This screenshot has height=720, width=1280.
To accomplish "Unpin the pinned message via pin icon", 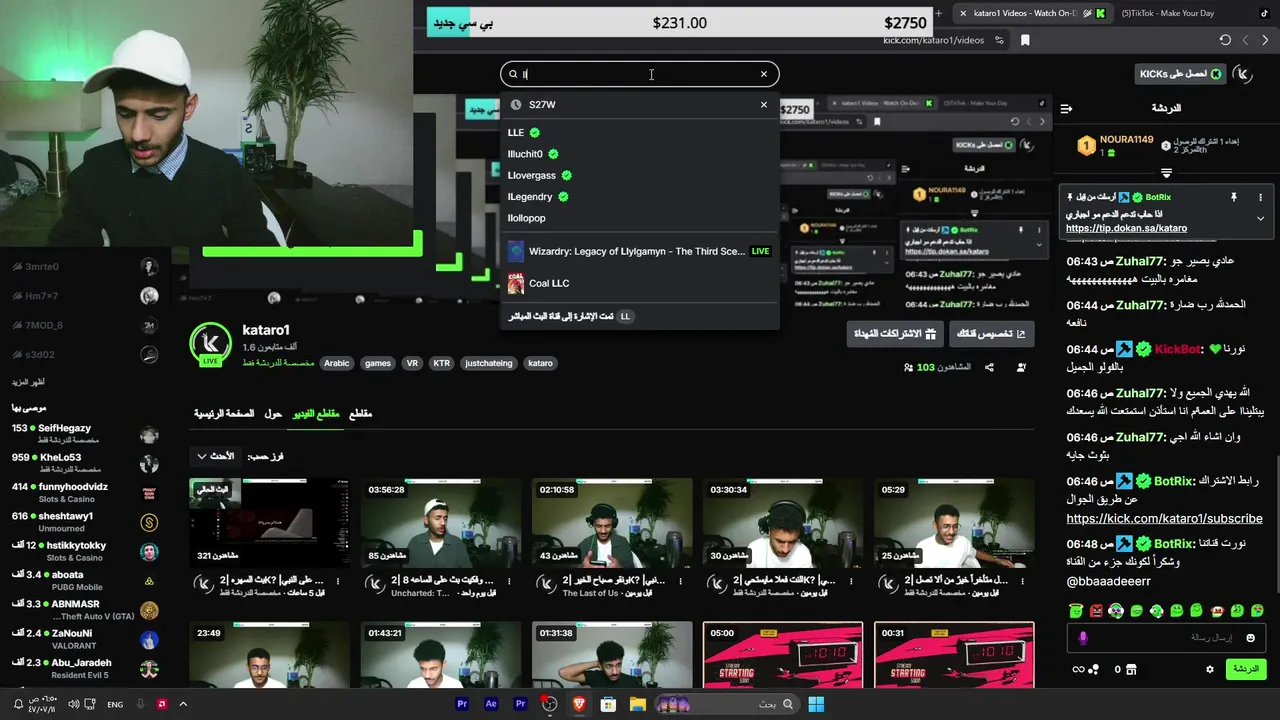I will 1234,197.
